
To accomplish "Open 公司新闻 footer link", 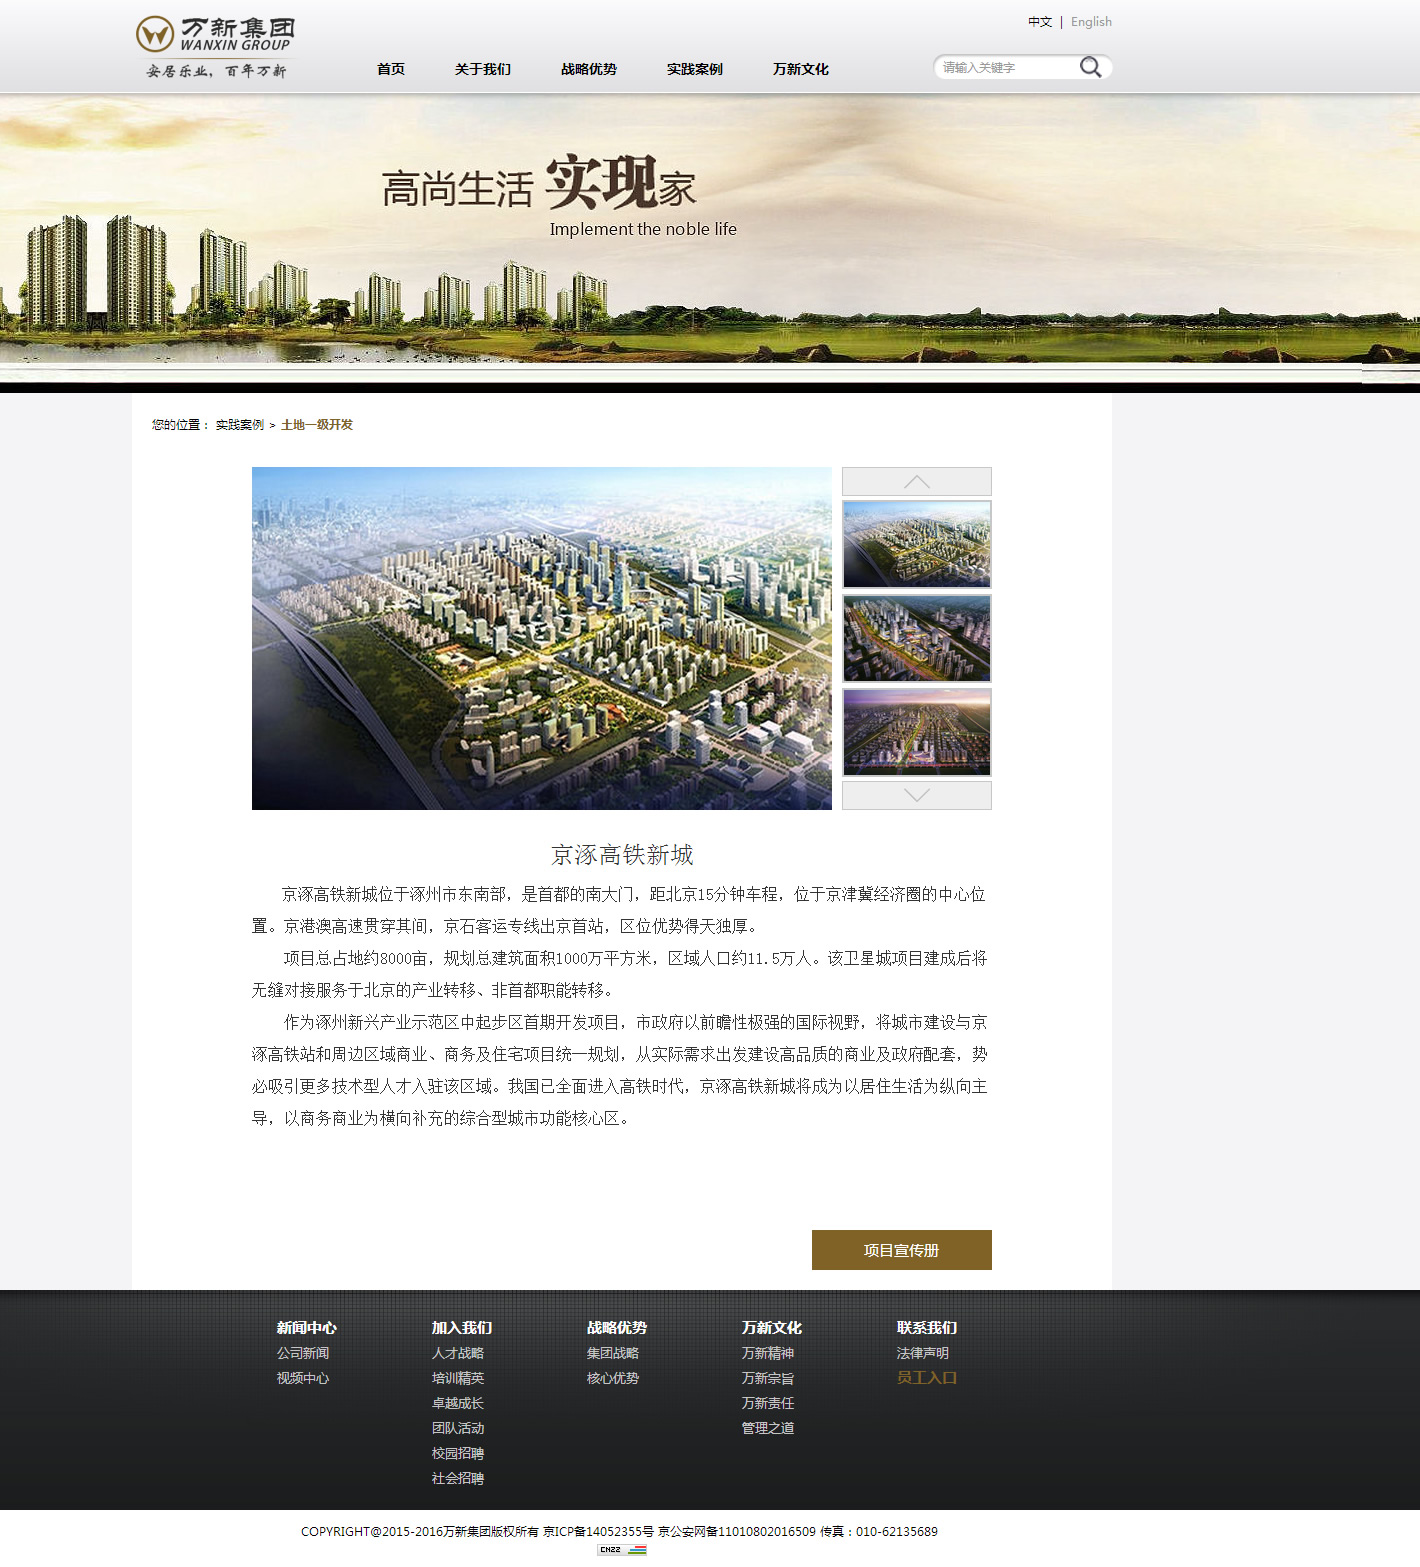I will (303, 1353).
